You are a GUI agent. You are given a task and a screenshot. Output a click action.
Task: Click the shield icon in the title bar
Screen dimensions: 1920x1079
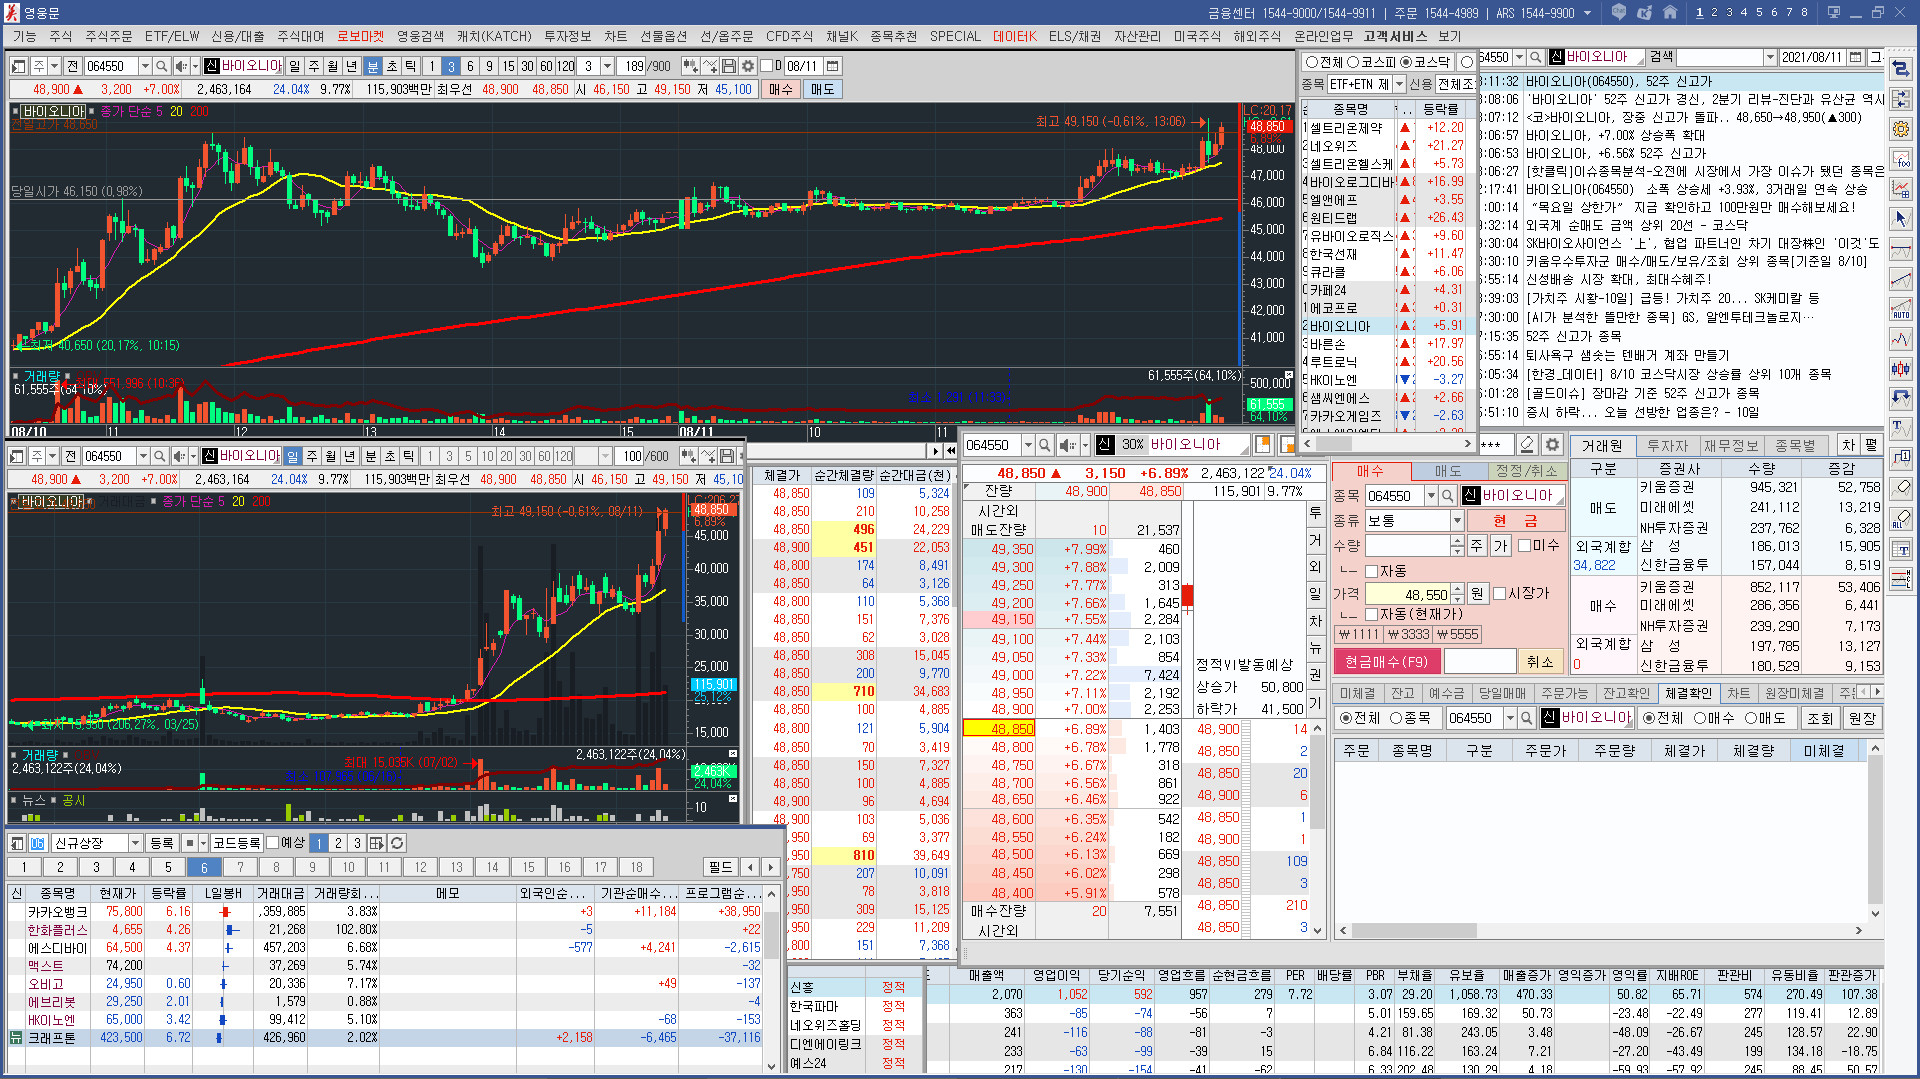click(1619, 13)
